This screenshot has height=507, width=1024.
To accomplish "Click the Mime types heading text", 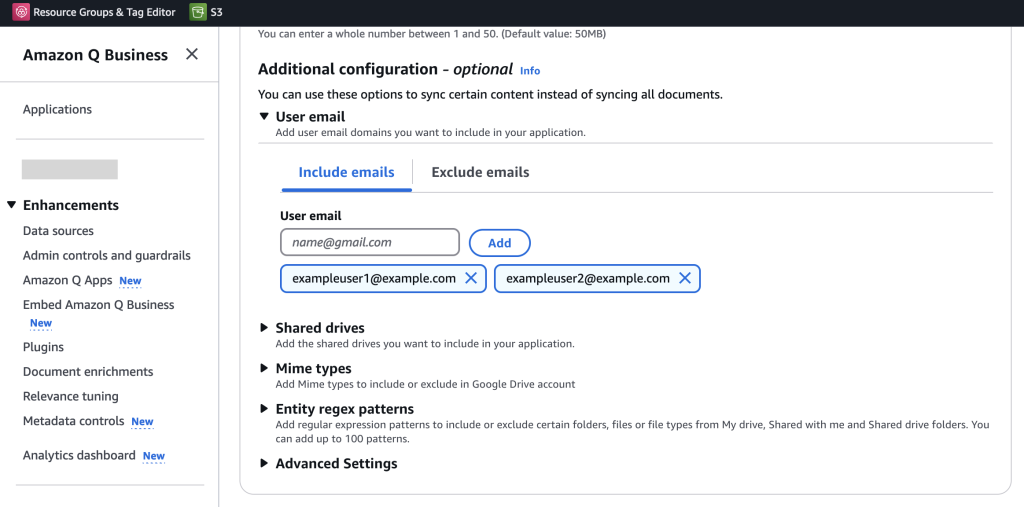I will 313,368.
